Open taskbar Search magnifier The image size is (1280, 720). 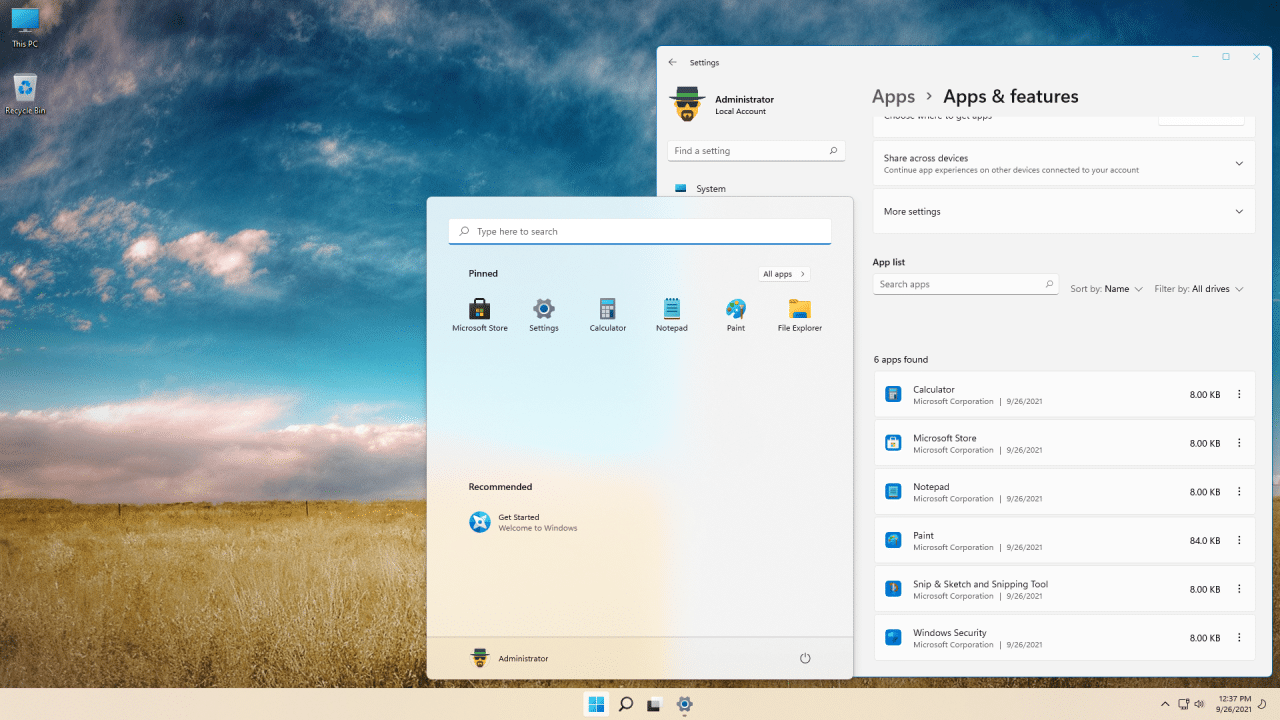click(625, 704)
